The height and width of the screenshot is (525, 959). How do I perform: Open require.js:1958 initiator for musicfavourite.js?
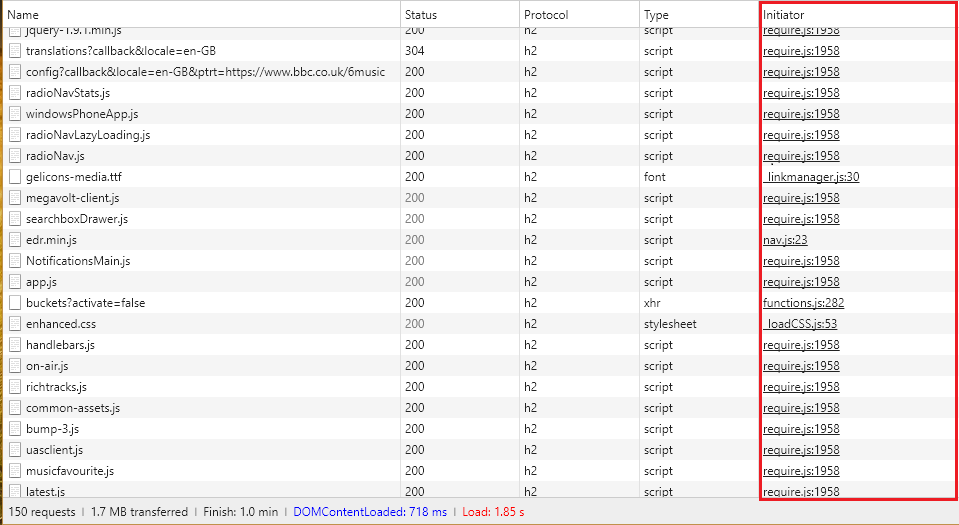pyautogui.click(x=801, y=471)
